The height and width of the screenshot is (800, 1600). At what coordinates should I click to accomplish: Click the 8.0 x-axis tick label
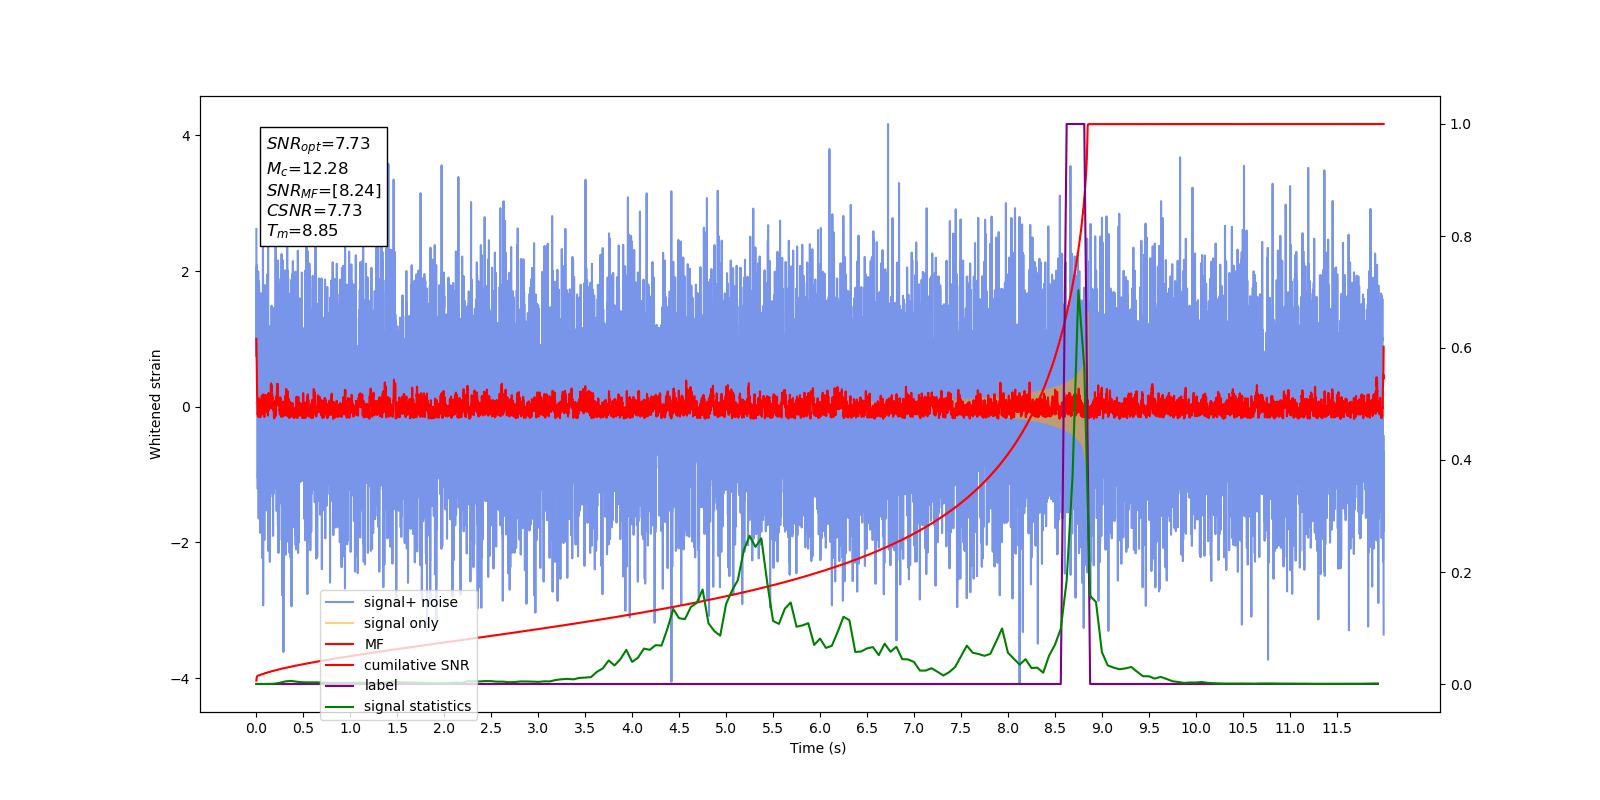1008,728
